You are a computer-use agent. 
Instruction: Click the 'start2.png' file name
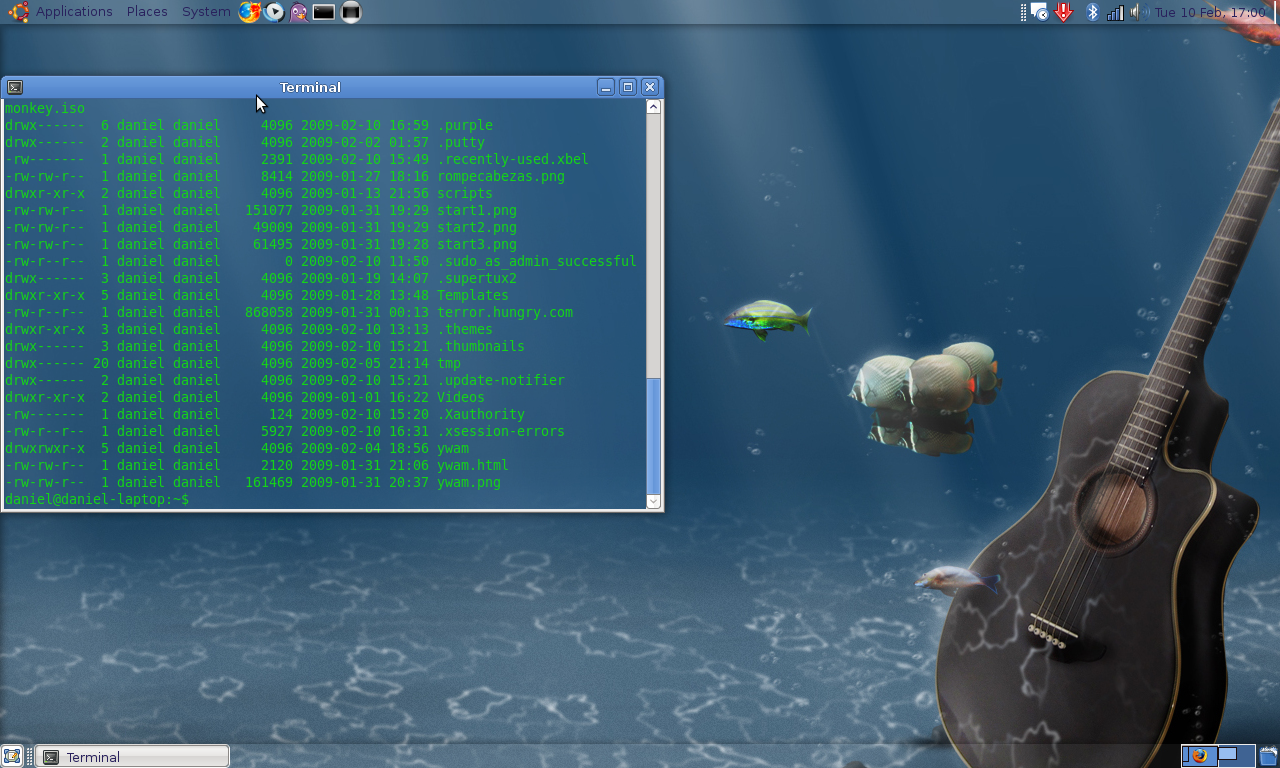(477, 227)
